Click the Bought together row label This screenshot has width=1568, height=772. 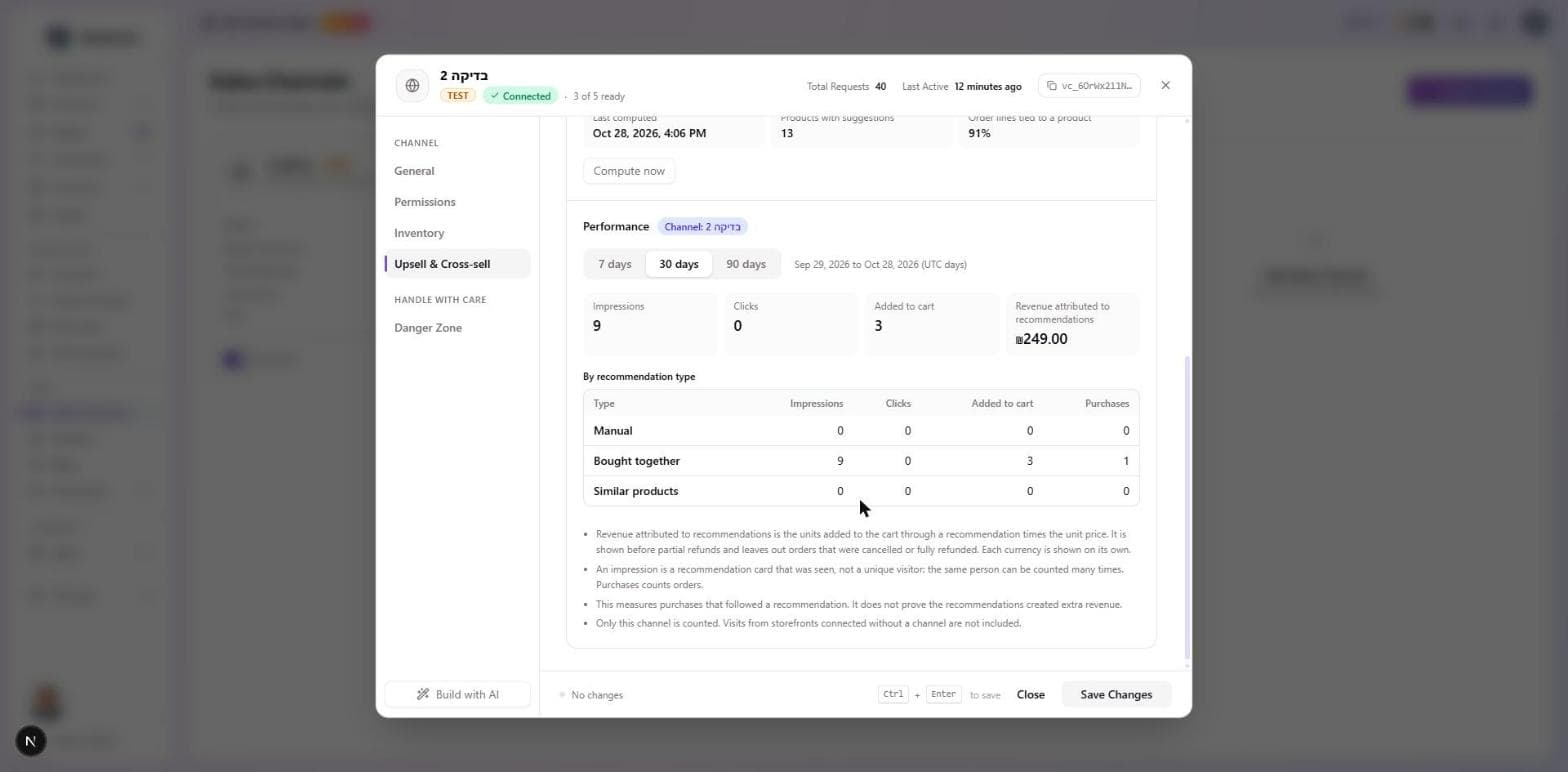click(636, 461)
